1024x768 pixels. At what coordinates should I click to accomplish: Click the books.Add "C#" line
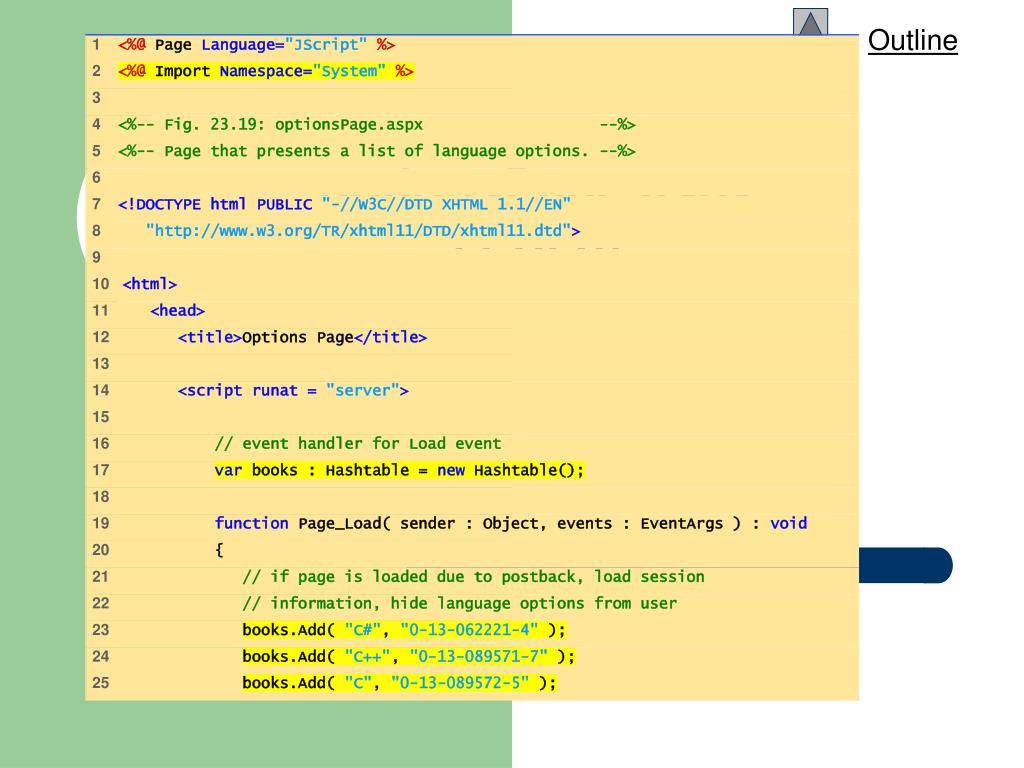[404, 630]
